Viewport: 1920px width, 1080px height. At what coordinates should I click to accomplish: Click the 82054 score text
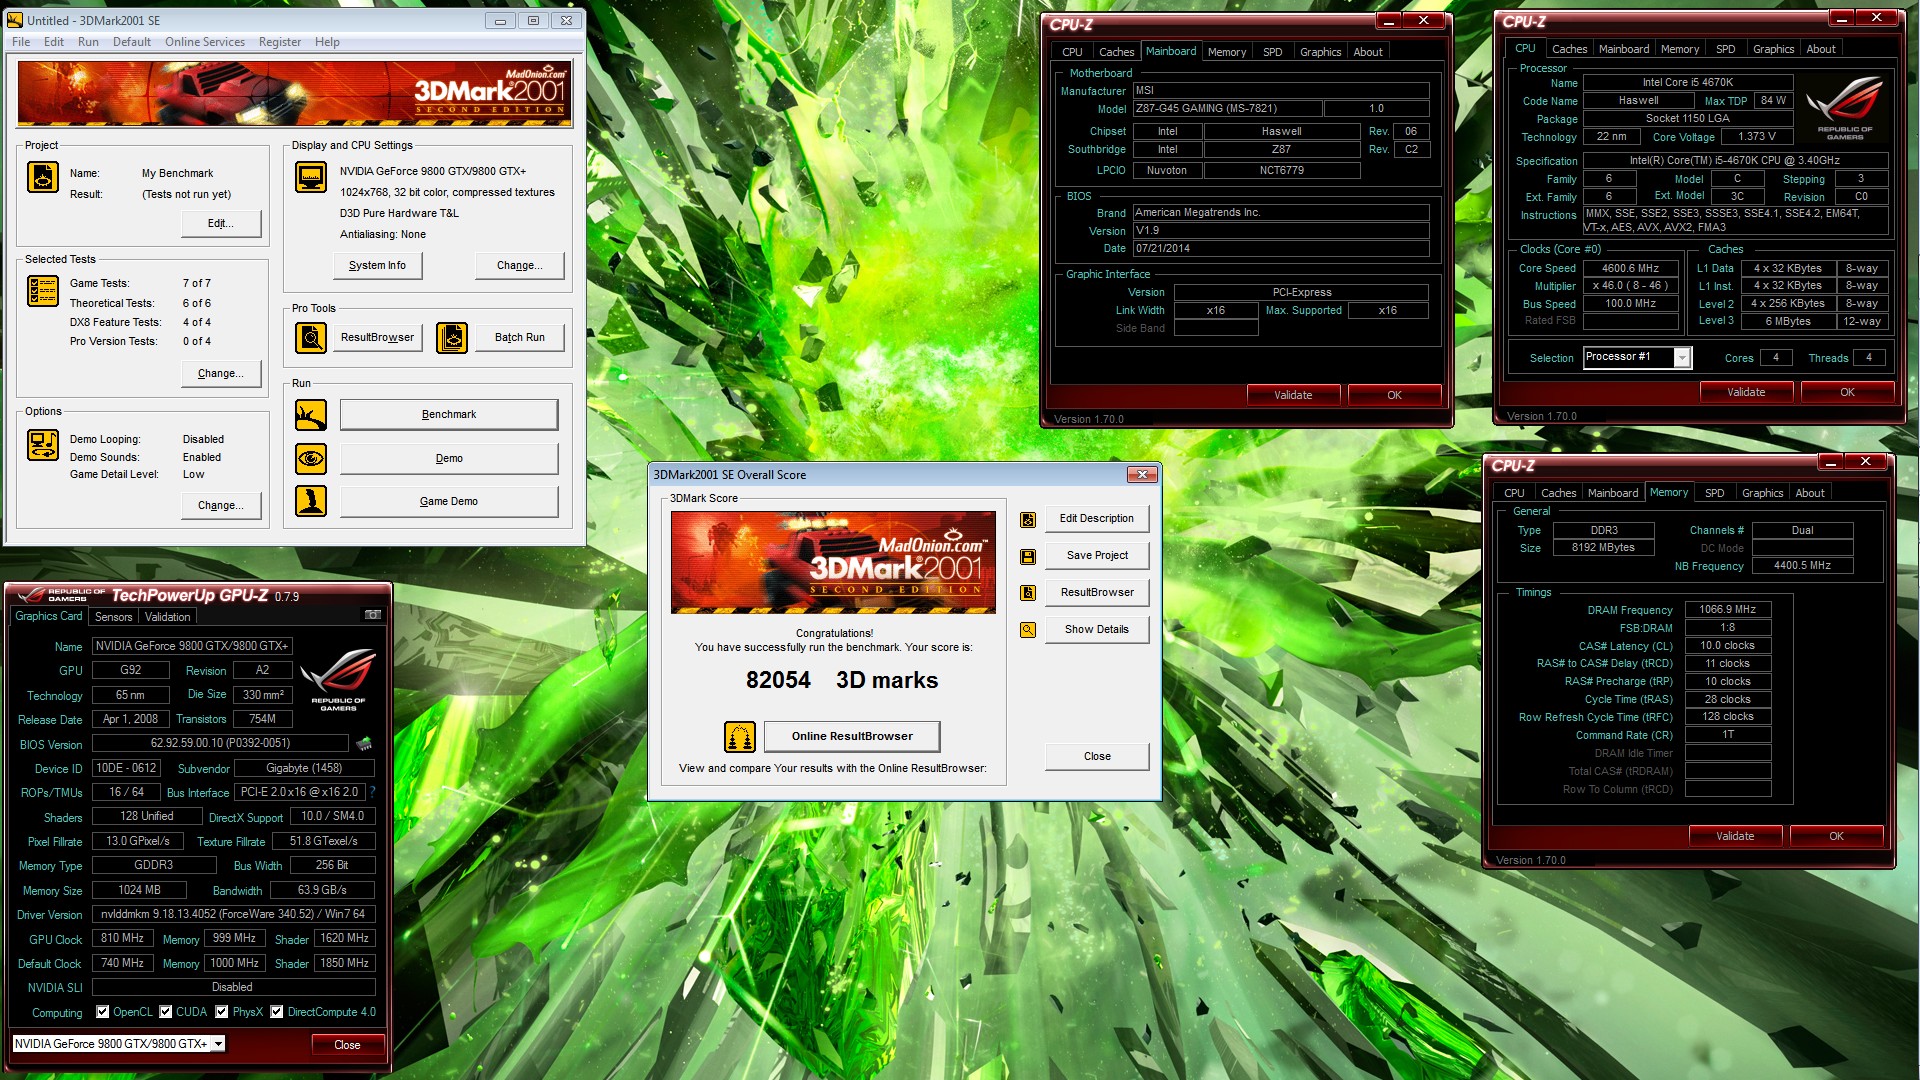pos(778,681)
